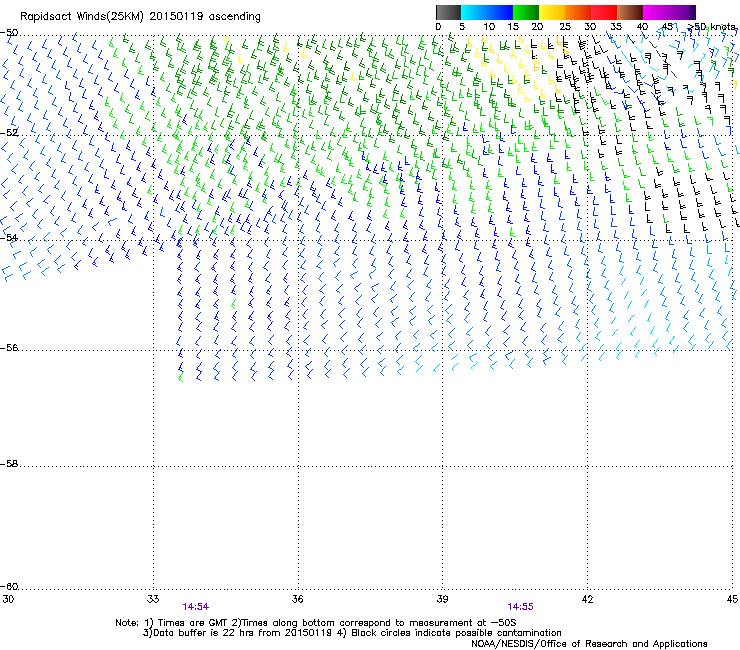Click the orange 25-30 knots color segment
This screenshot has width=740, height=650.
pos(578,12)
